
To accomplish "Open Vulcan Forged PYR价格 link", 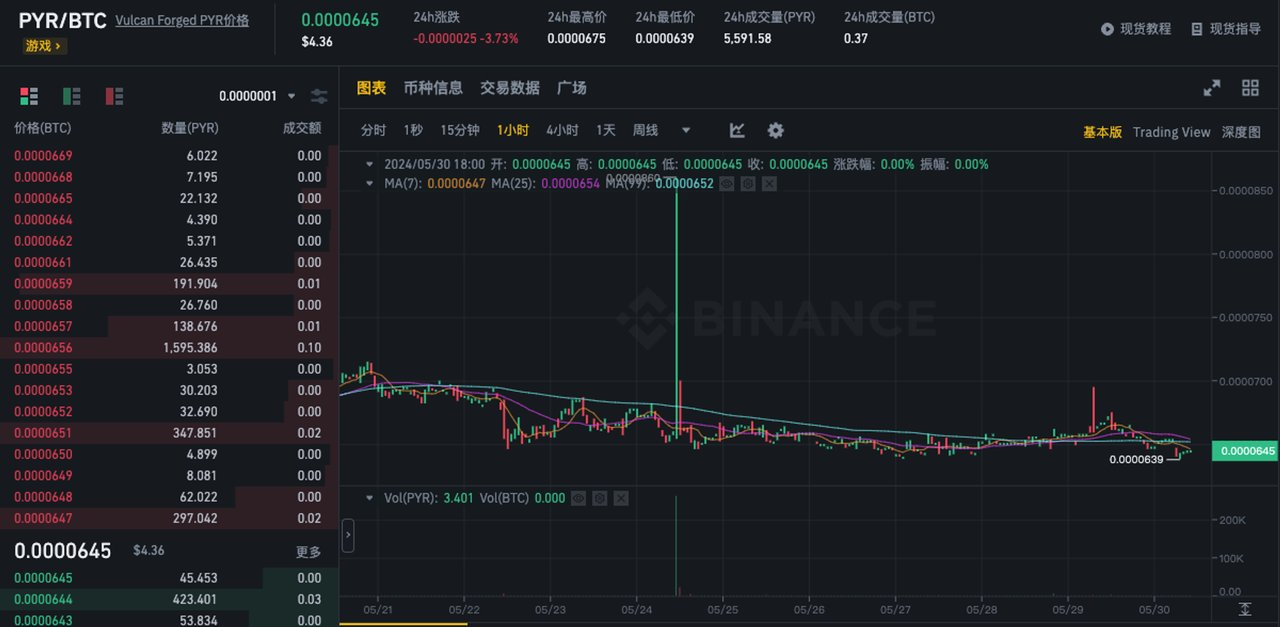I will [182, 20].
